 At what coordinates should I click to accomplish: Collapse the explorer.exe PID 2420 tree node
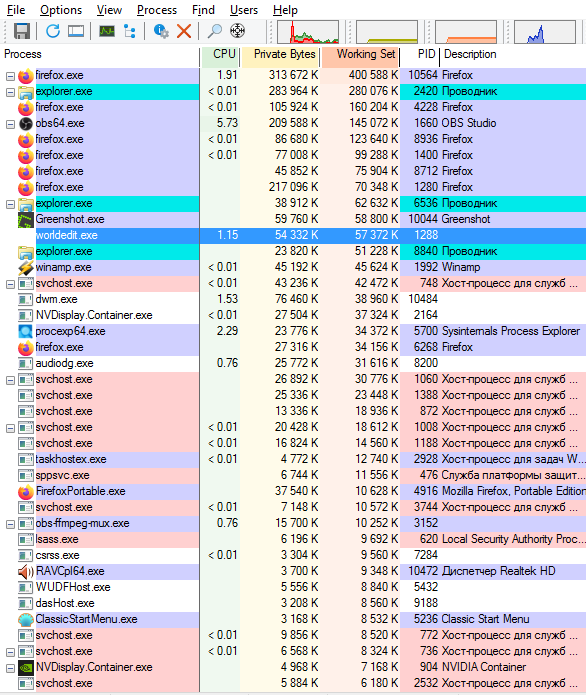10,93
